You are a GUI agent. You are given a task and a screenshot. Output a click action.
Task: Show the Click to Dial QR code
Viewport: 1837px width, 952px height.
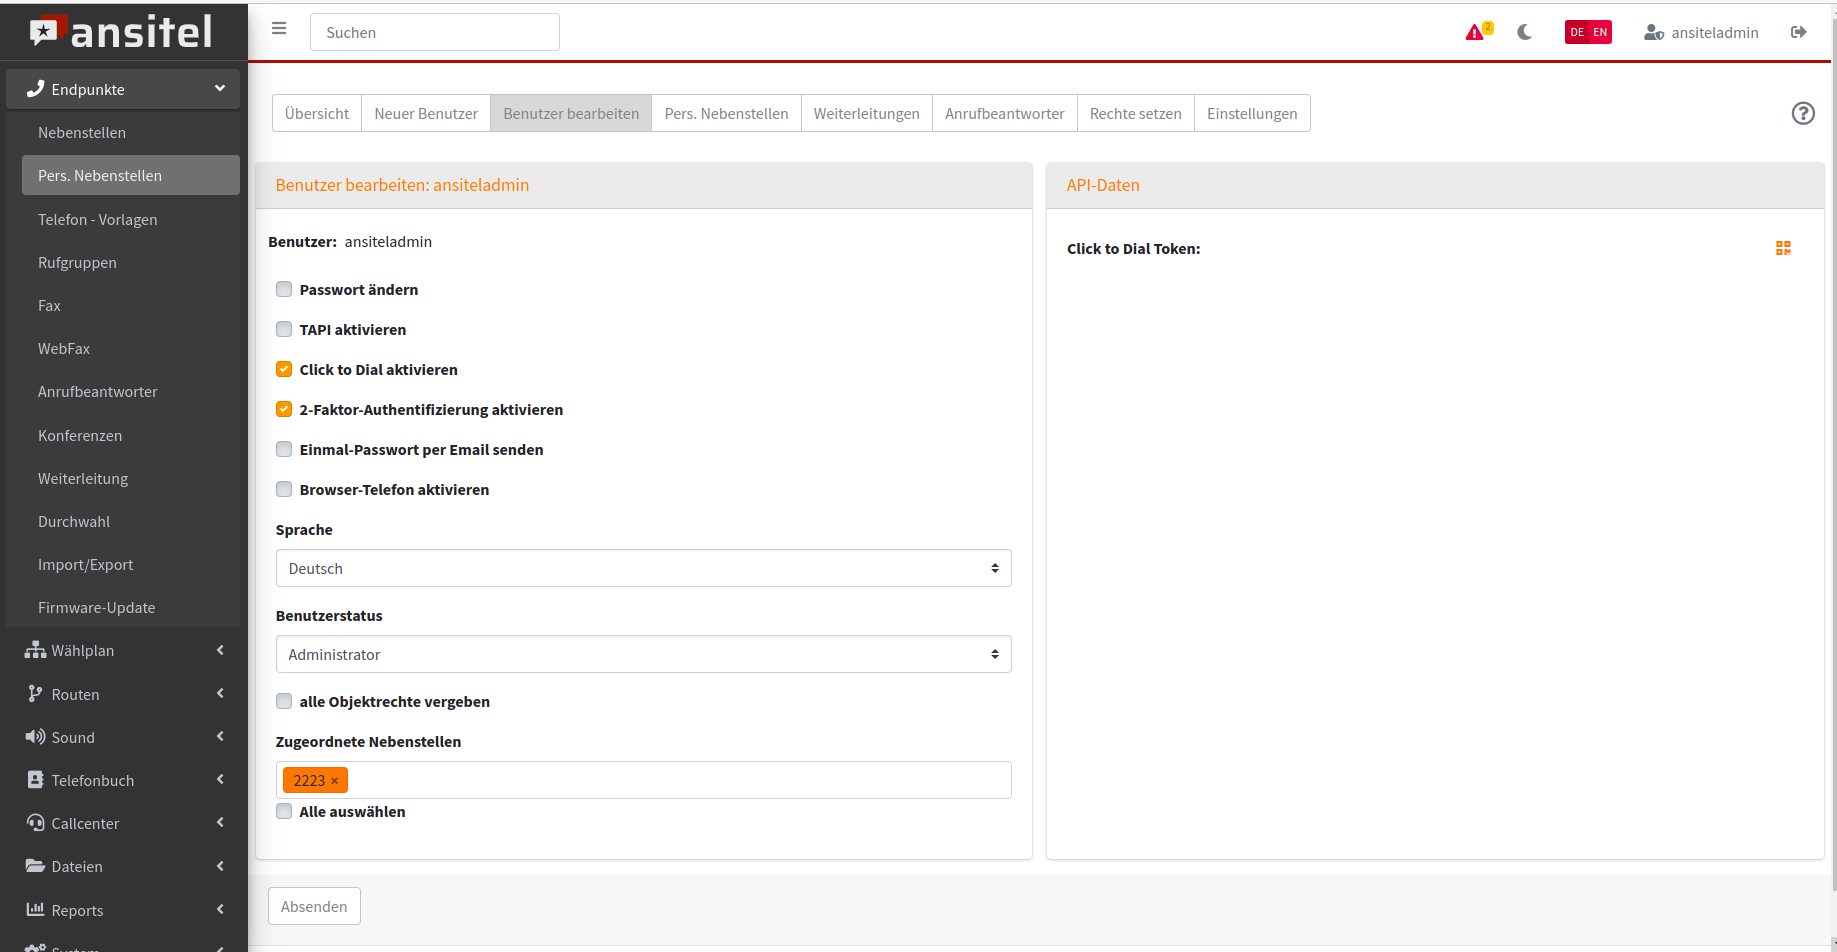point(1783,248)
